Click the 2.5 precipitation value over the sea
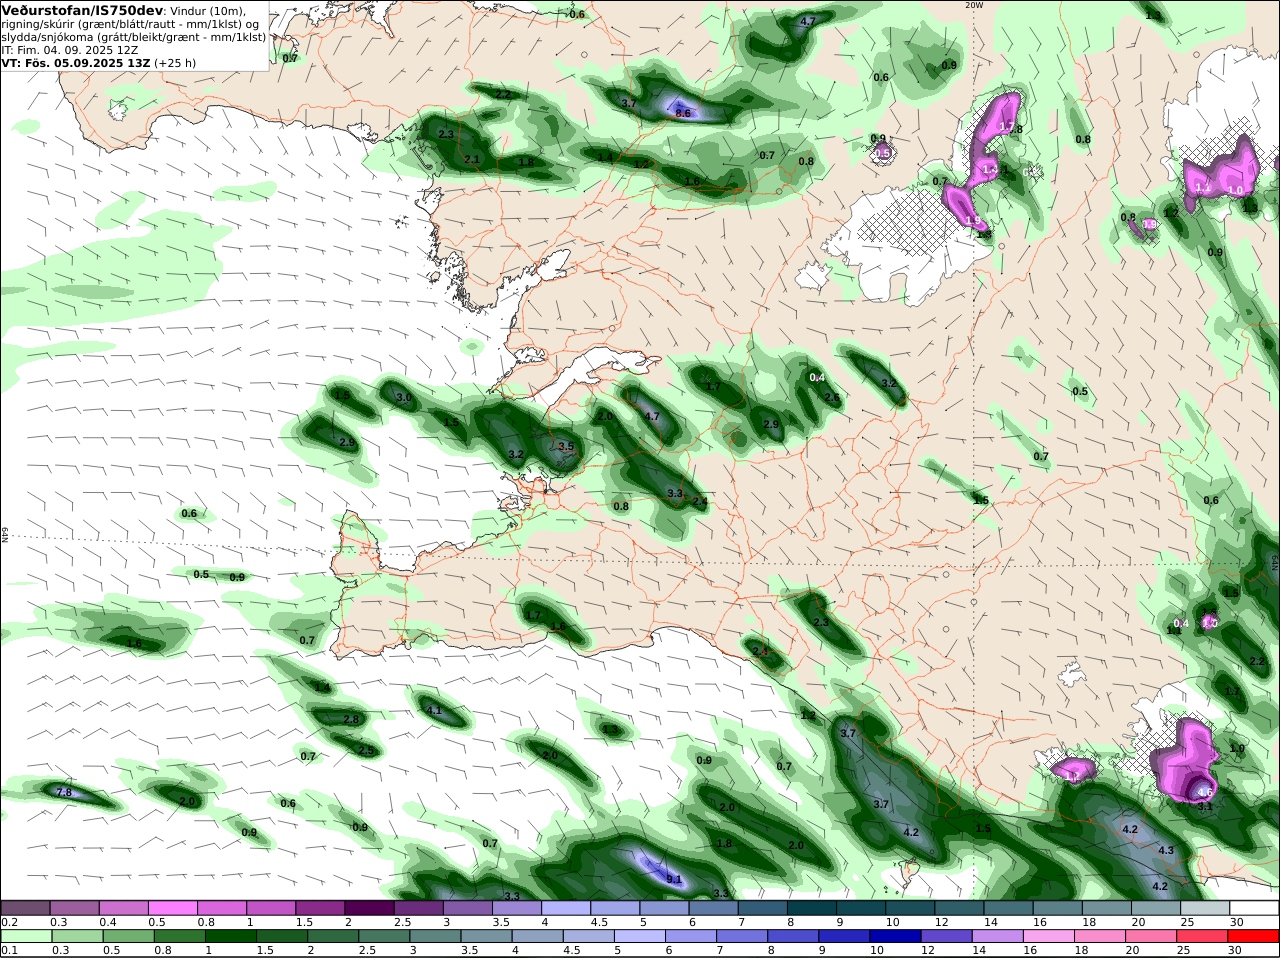 point(366,750)
